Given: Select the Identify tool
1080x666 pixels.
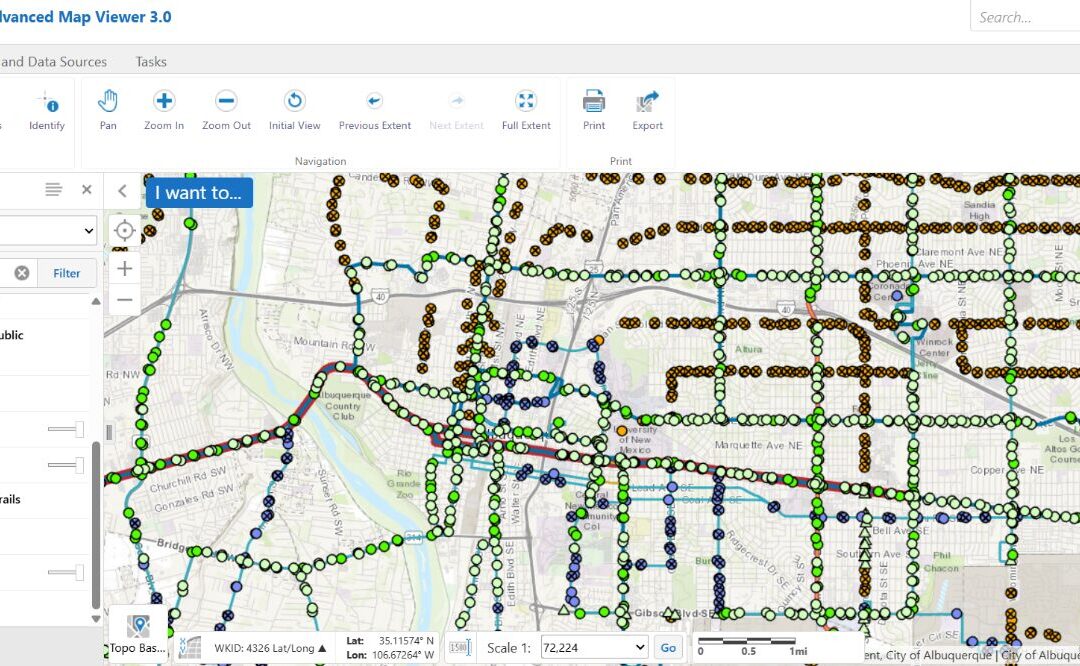Looking at the screenshot, I should click(46, 108).
